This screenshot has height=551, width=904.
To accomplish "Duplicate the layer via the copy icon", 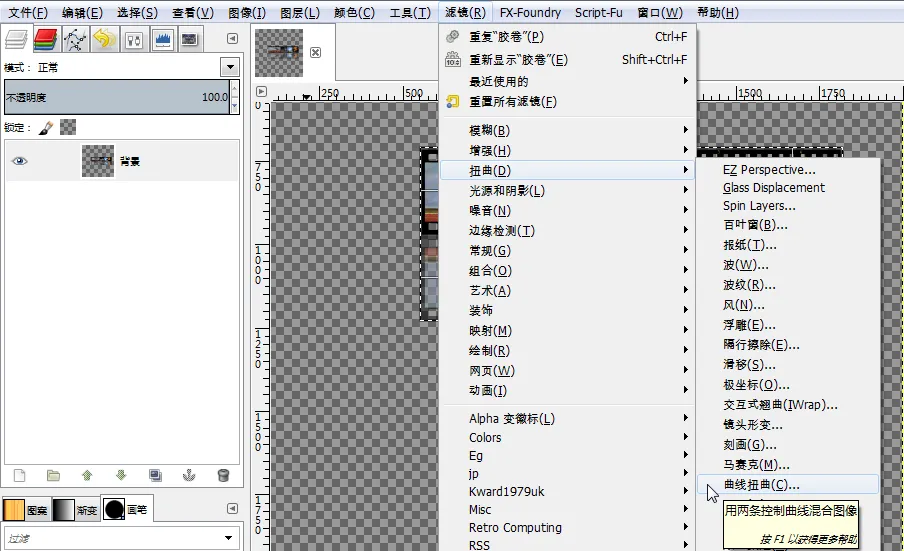I will (155, 475).
